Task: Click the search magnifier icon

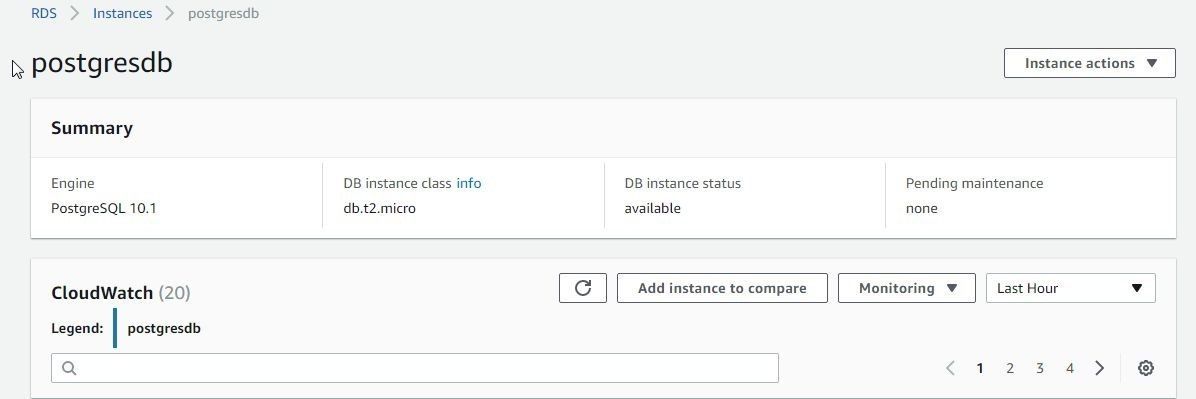Action: click(69, 368)
